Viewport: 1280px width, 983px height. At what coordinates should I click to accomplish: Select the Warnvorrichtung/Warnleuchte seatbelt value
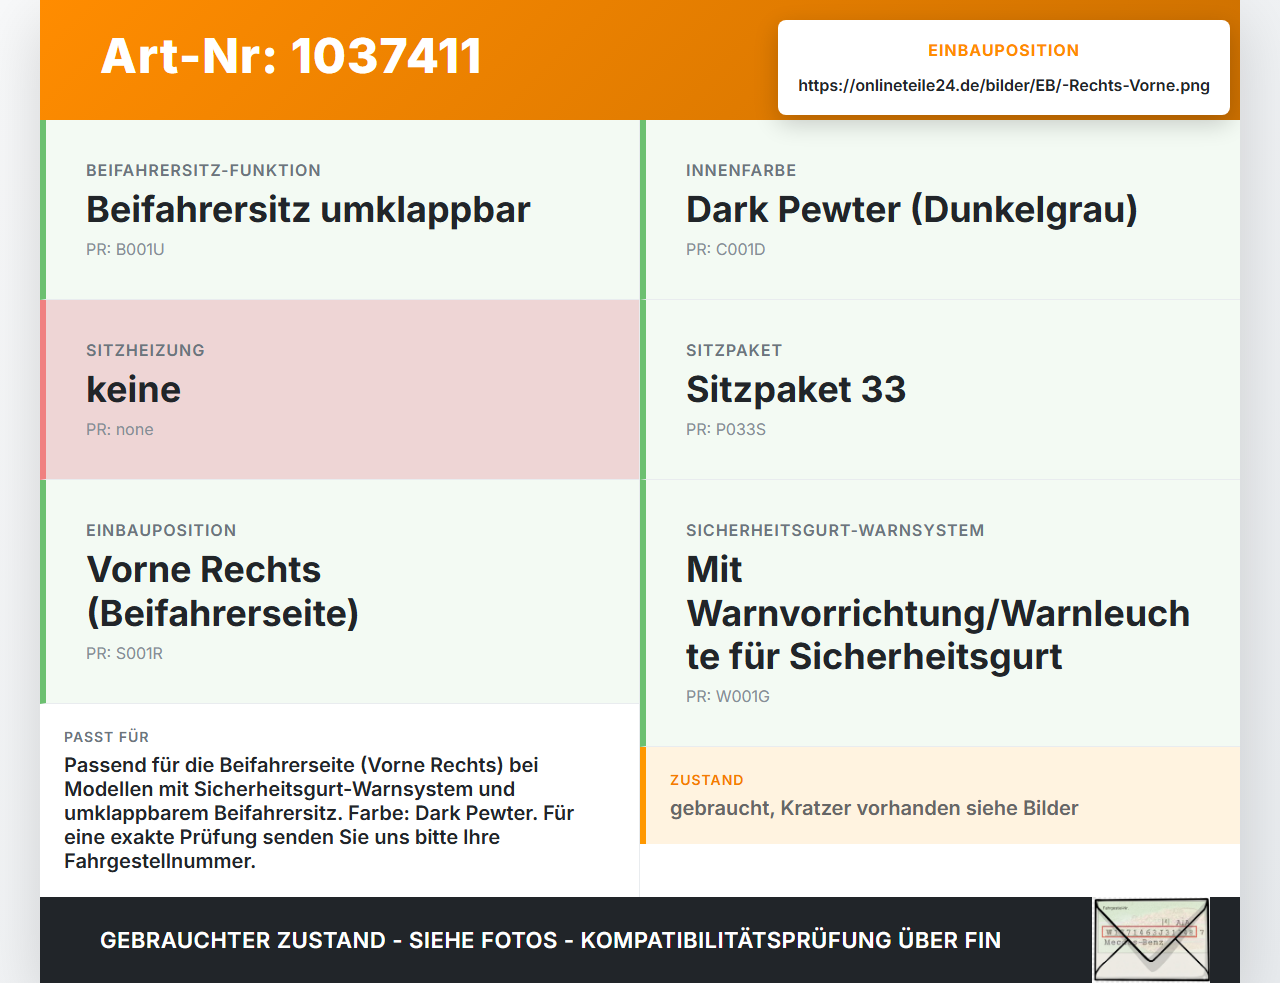click(938, 613)
